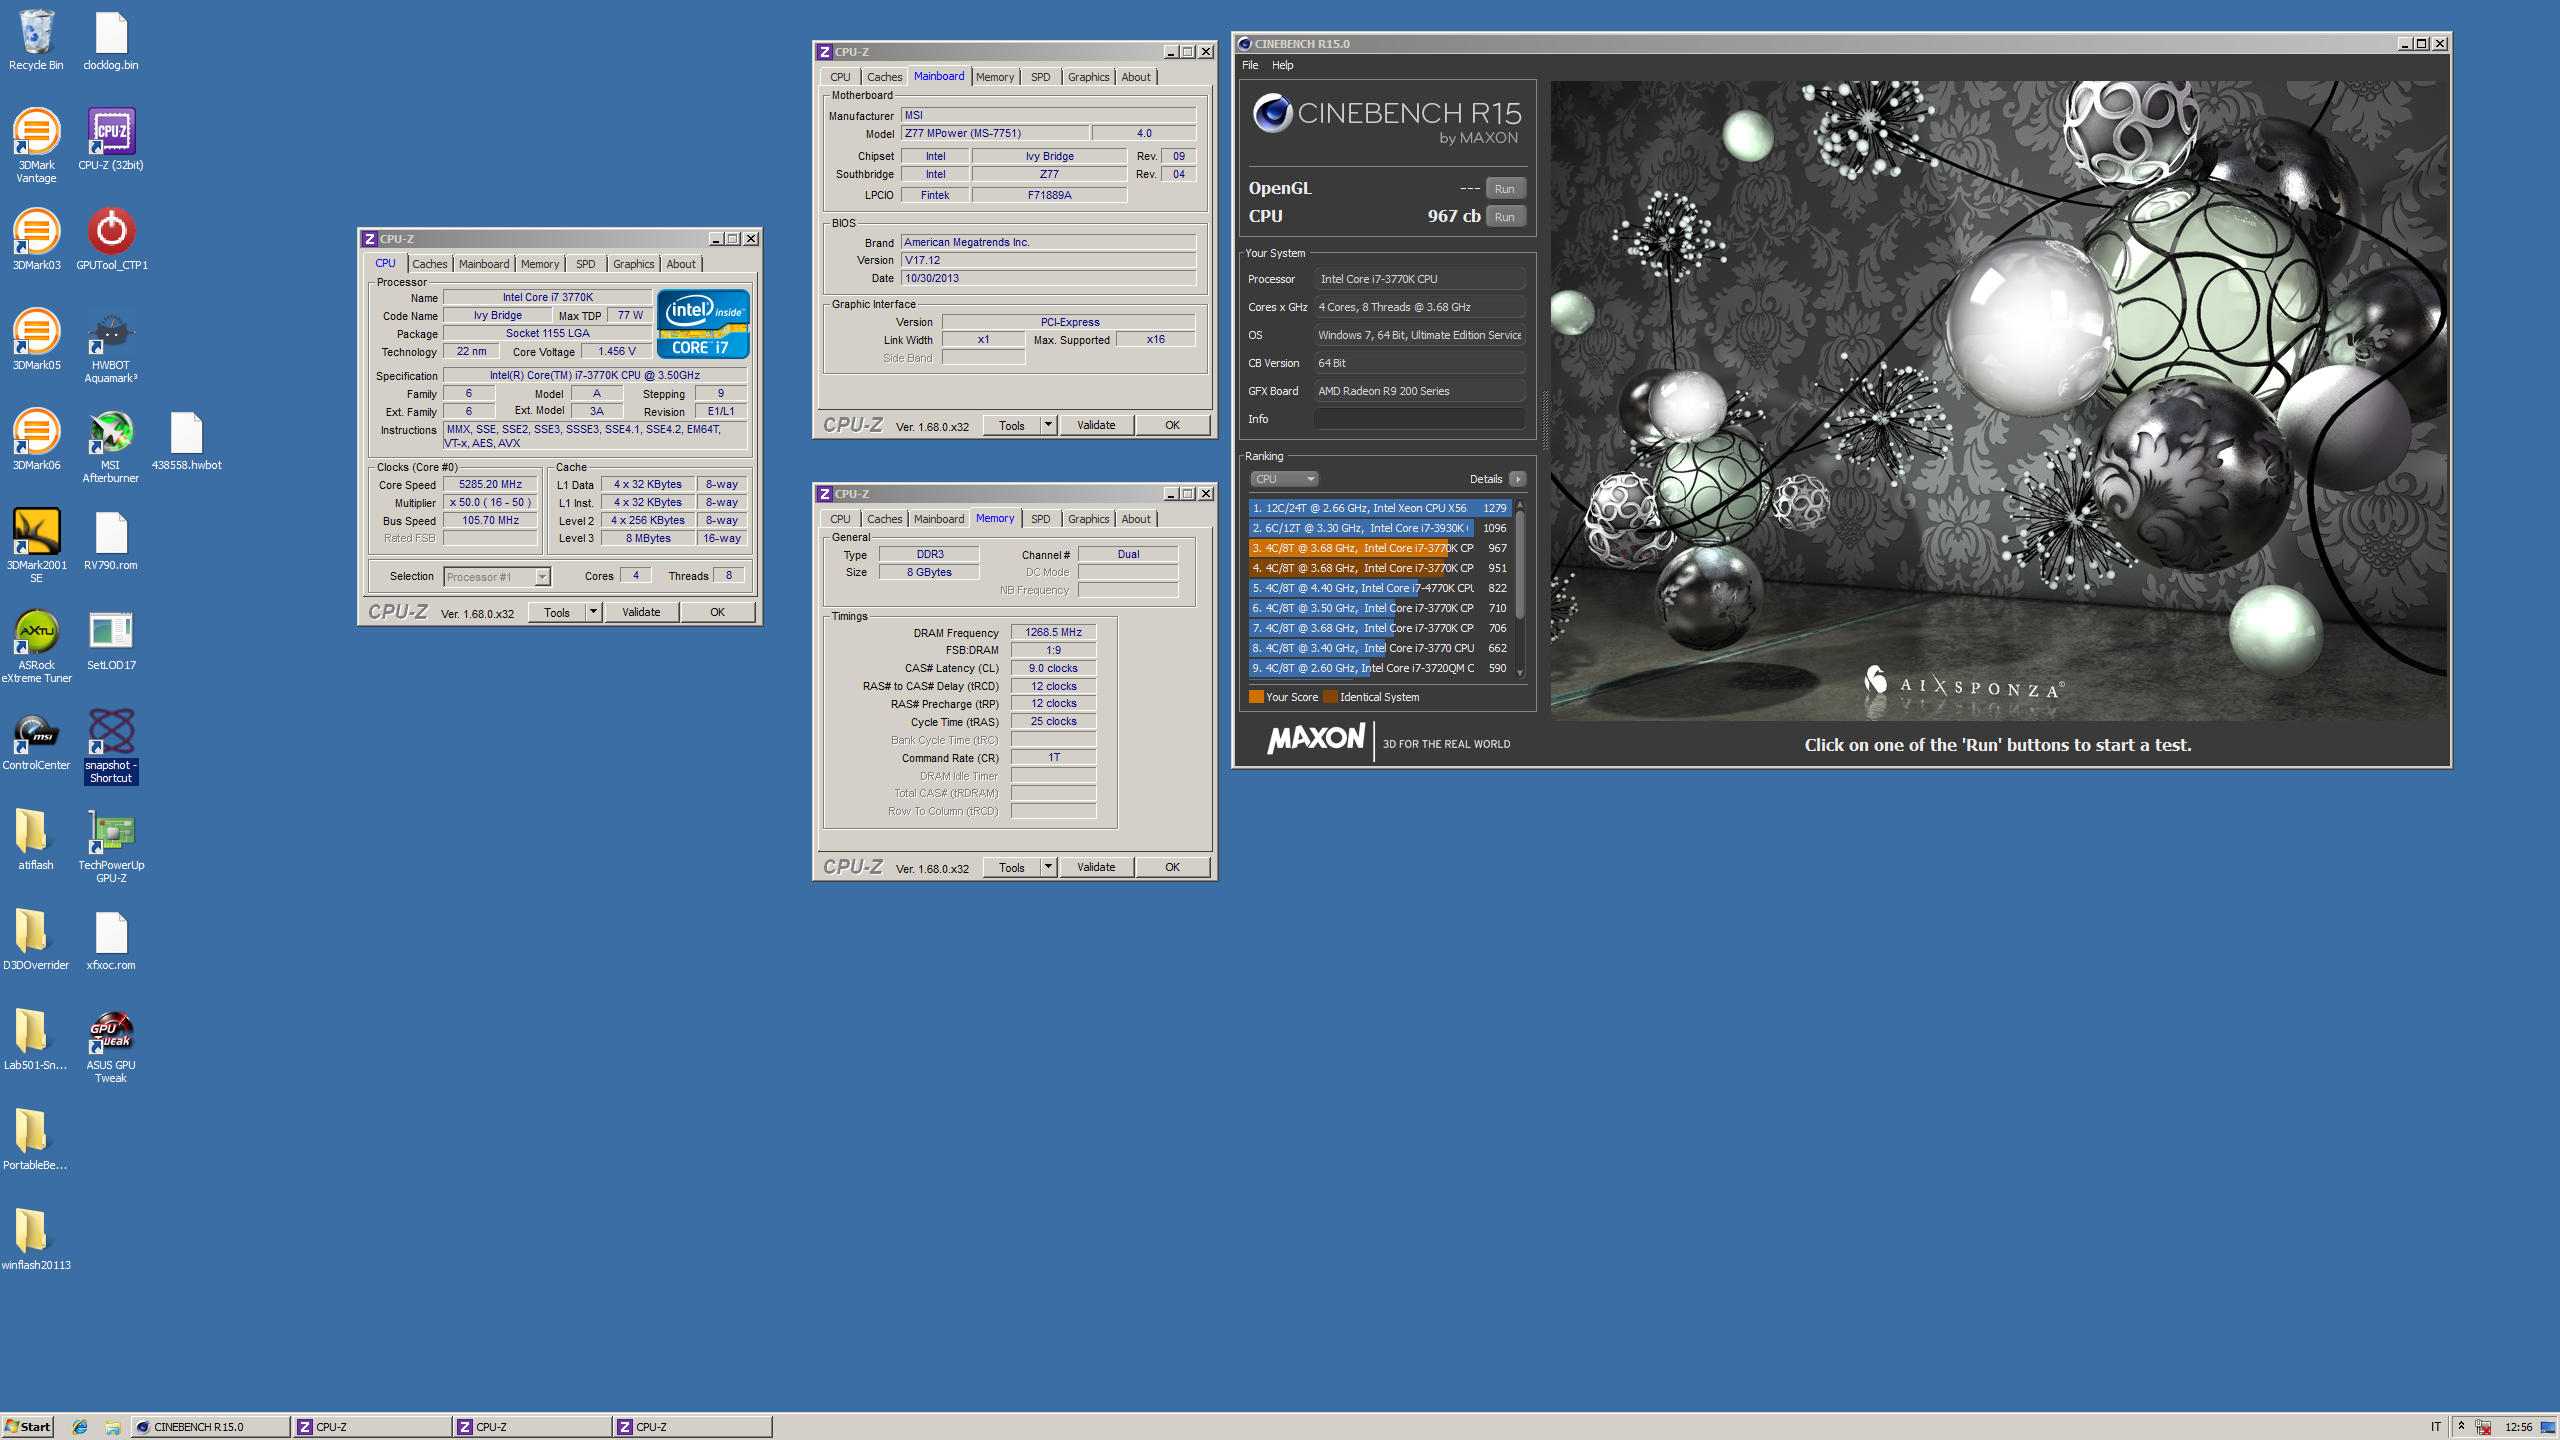Open the GPUTool_CTP1 desktop icon
The width and height of the screenshot is (2560, 1440).
click(x=111, y=240)
